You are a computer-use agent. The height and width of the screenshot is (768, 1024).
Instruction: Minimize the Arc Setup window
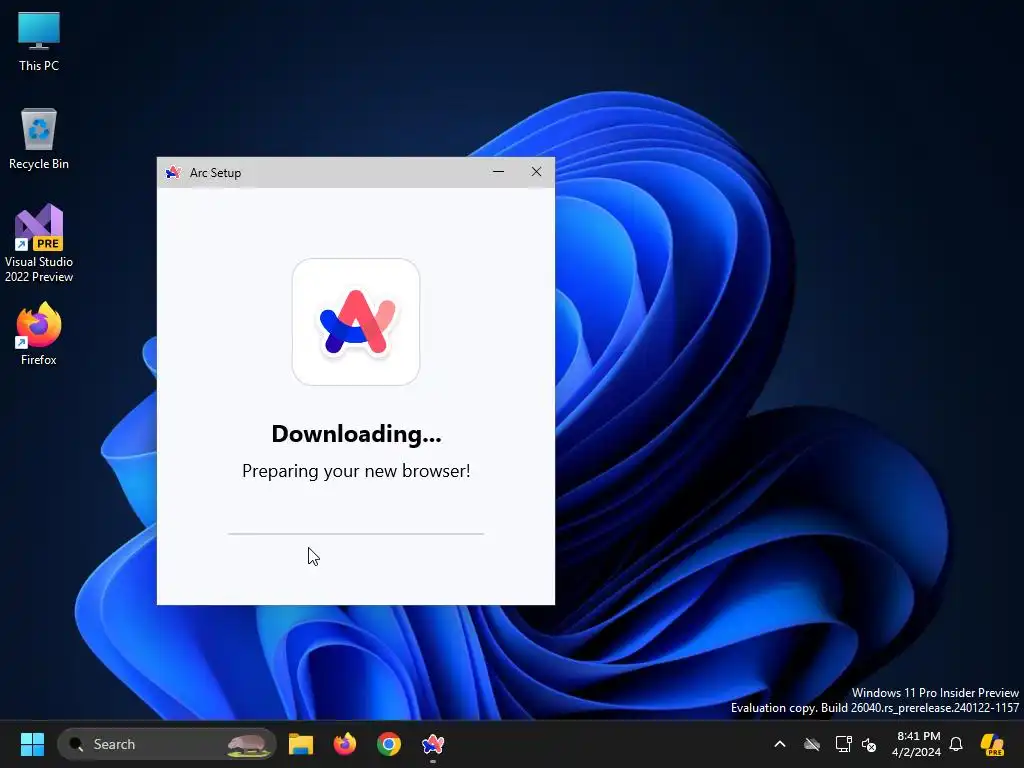498,172
